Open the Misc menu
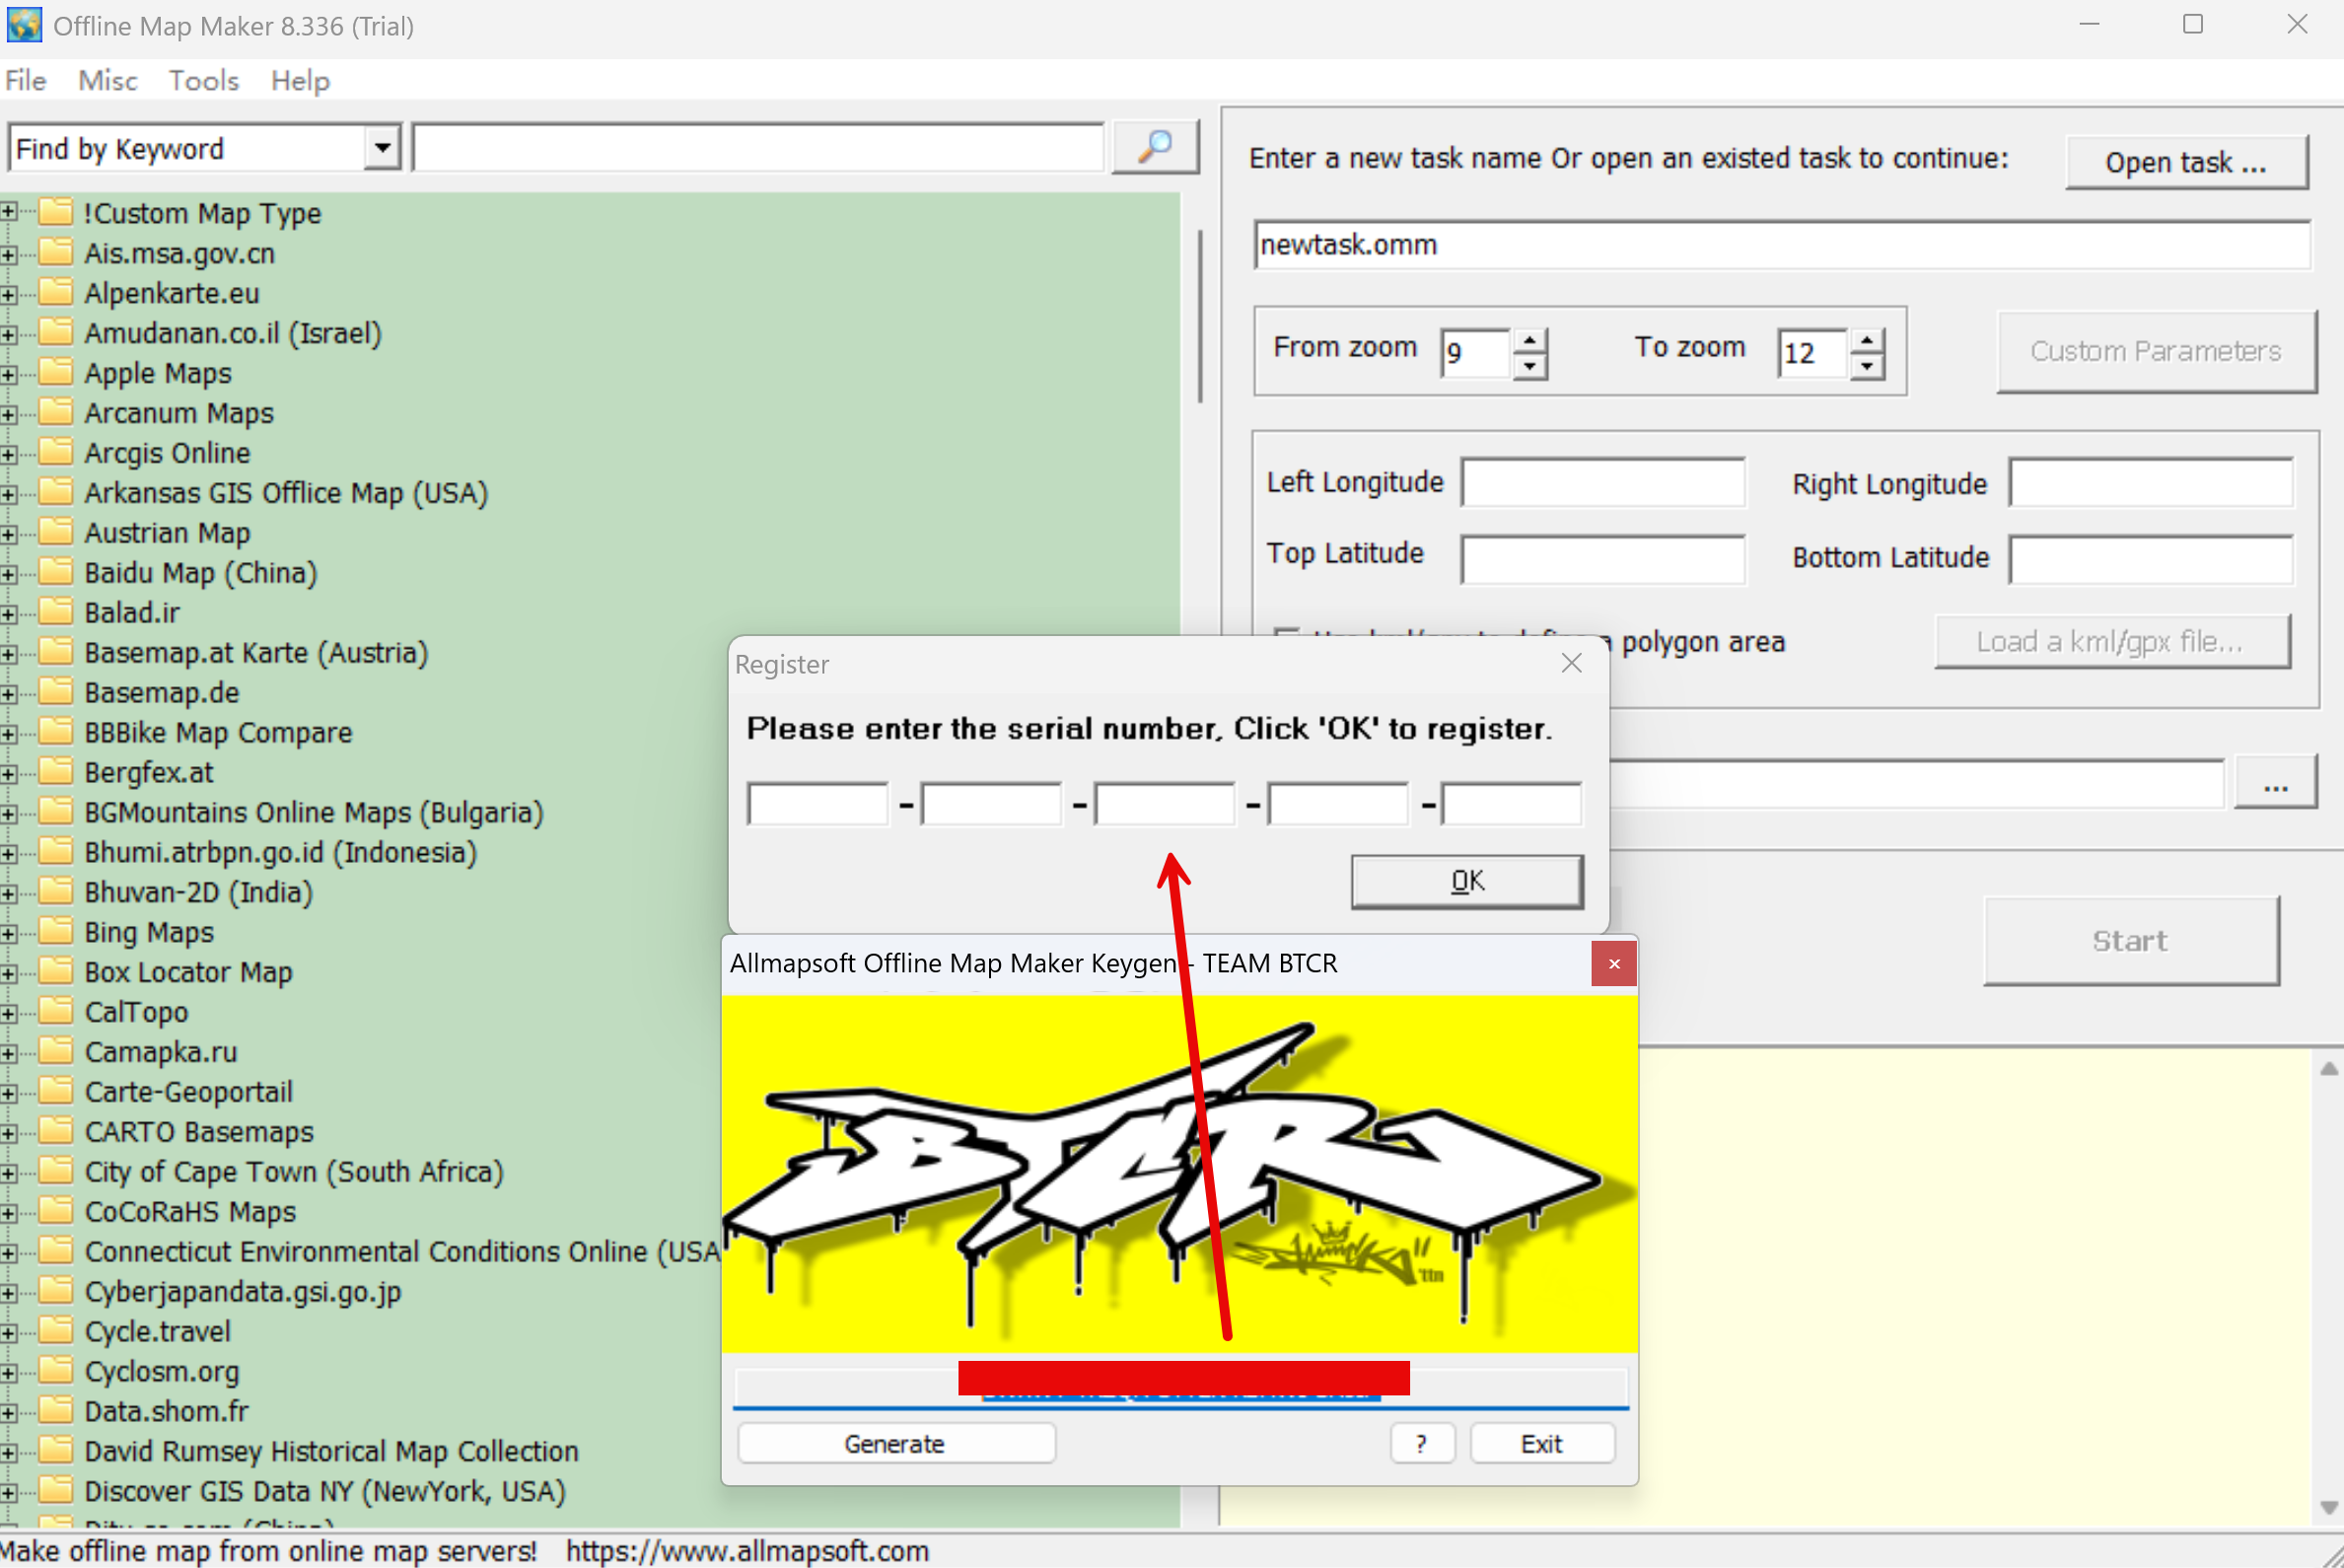This screenshot has height=1568, width=2344. click(107, 81)
